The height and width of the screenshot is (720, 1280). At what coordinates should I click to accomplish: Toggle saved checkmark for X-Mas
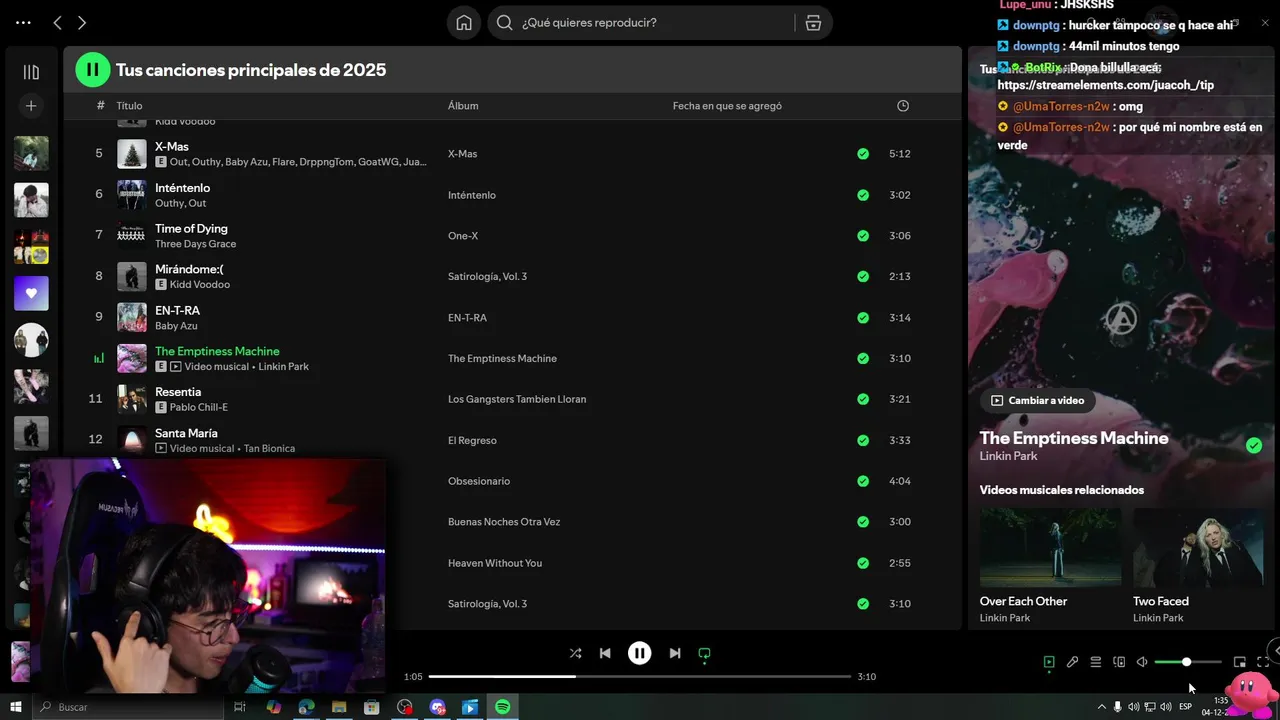point(863,154)
